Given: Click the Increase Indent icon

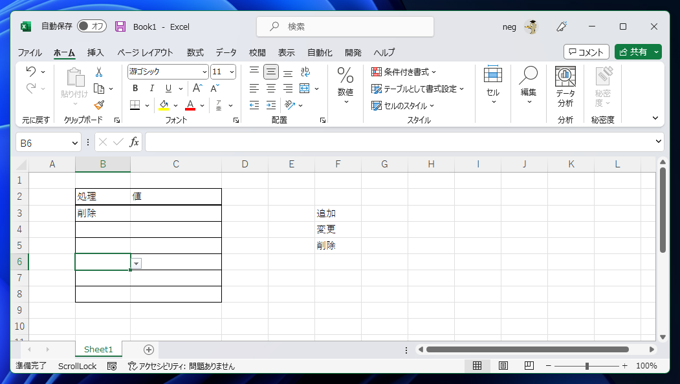Looking at the screenshot, I should click(271, 105).
